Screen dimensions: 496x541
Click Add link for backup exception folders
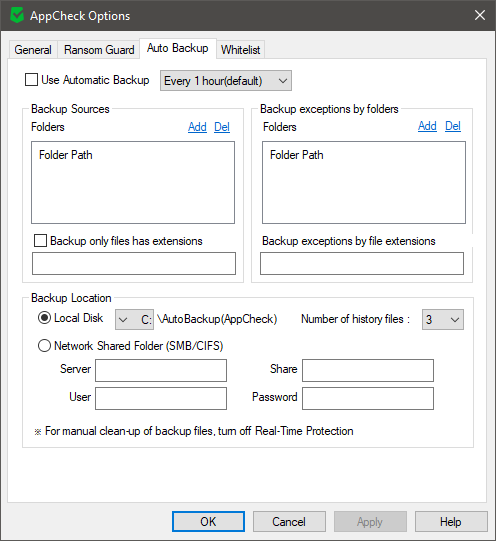427,126
